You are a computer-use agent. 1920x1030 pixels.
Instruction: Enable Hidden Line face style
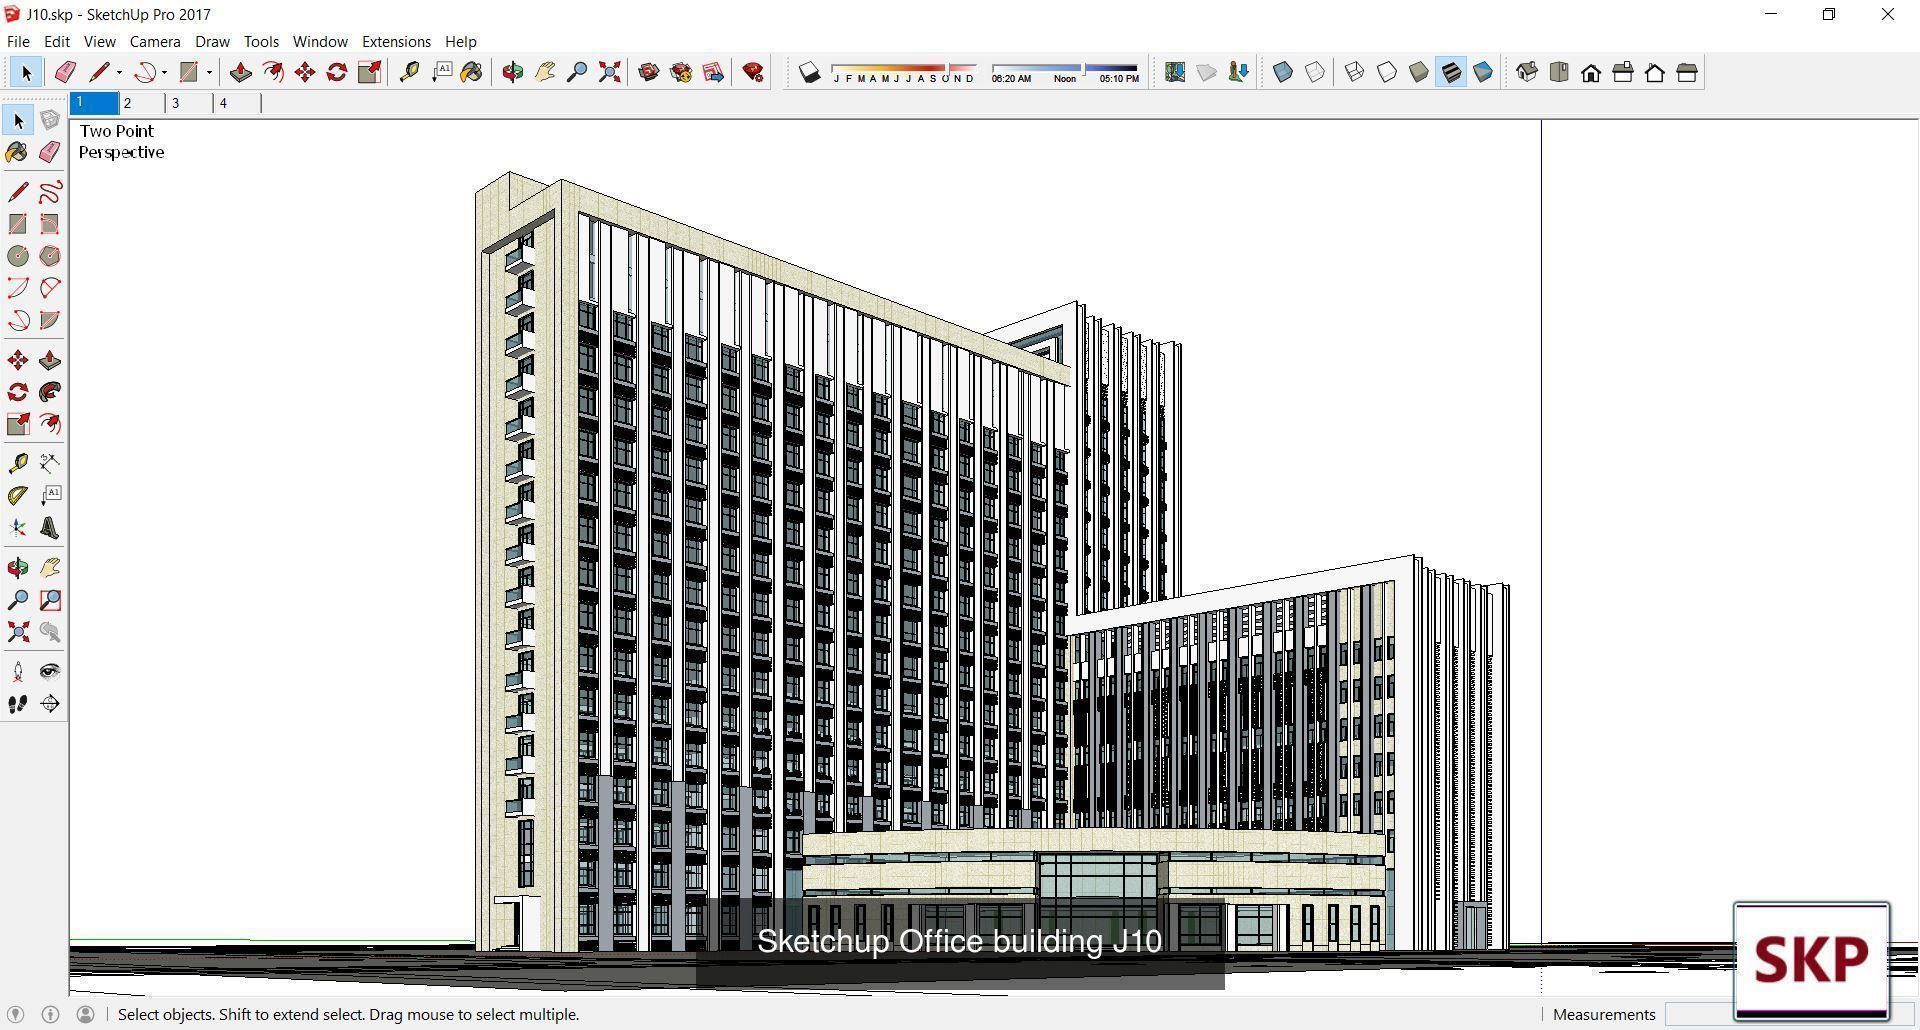(x=1387, y=72)
